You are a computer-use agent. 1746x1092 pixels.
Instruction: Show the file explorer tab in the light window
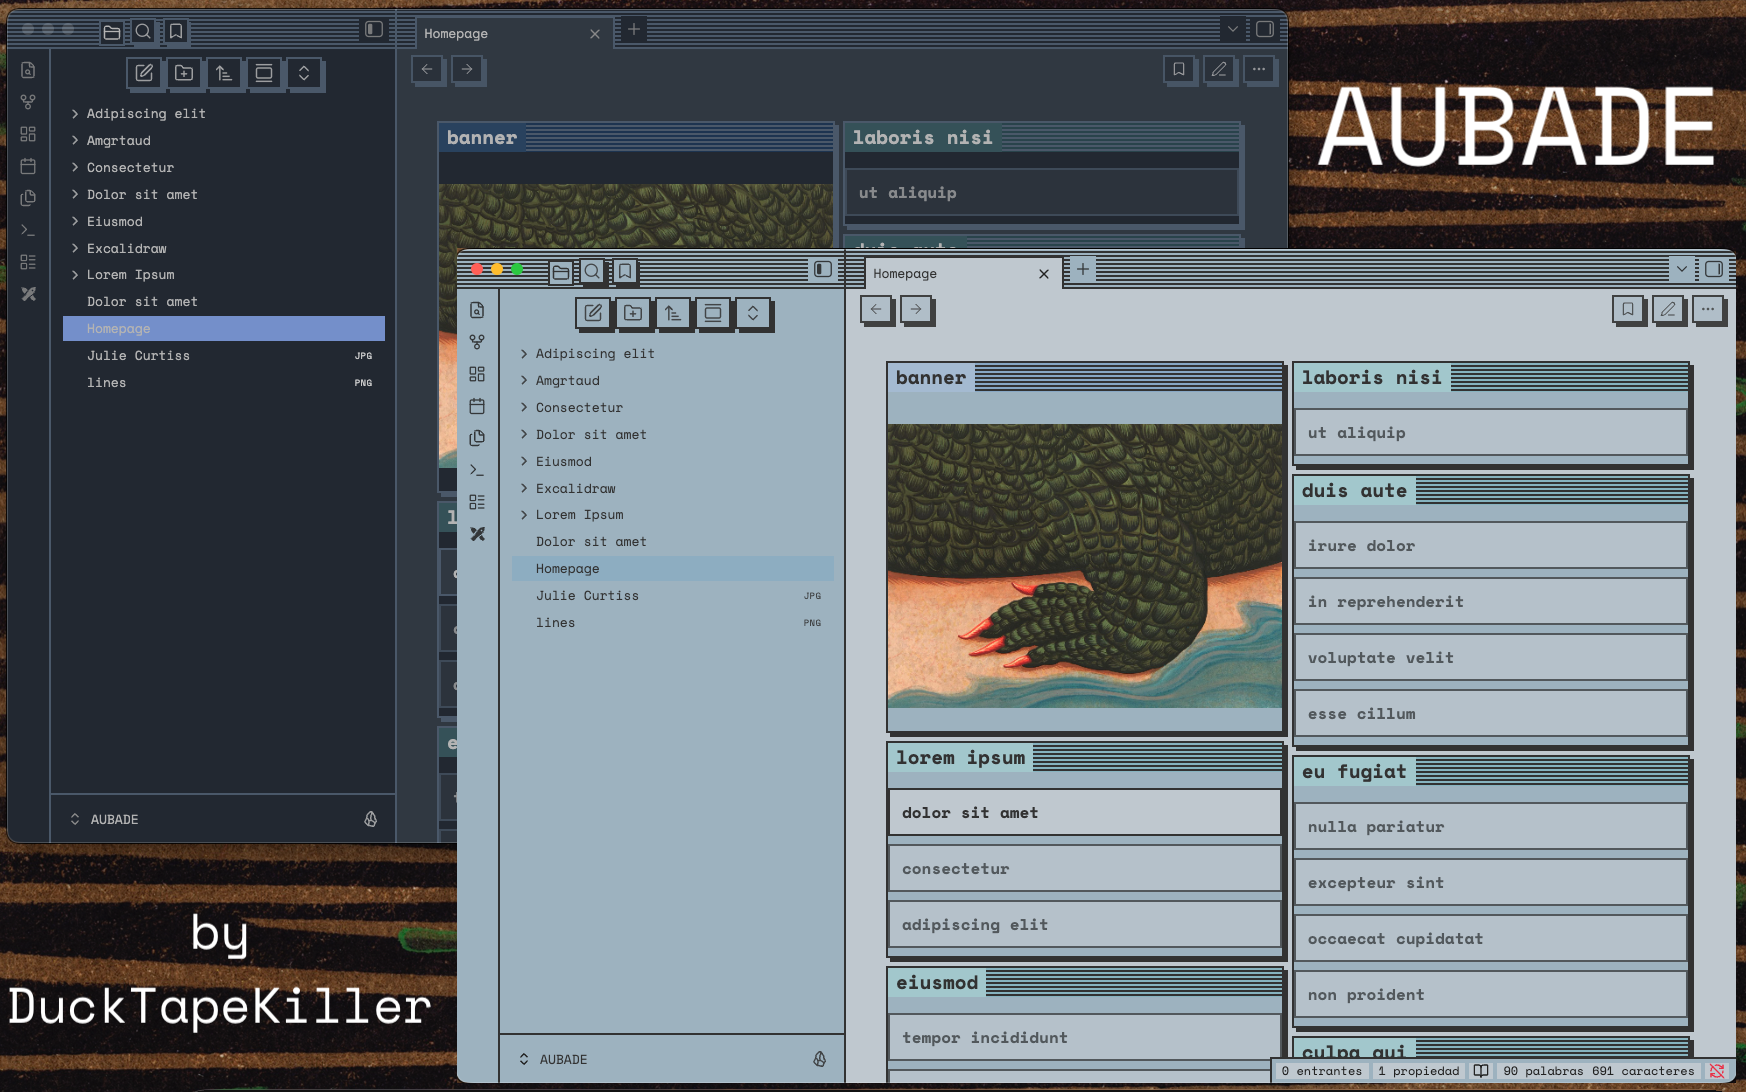point(561,271)
